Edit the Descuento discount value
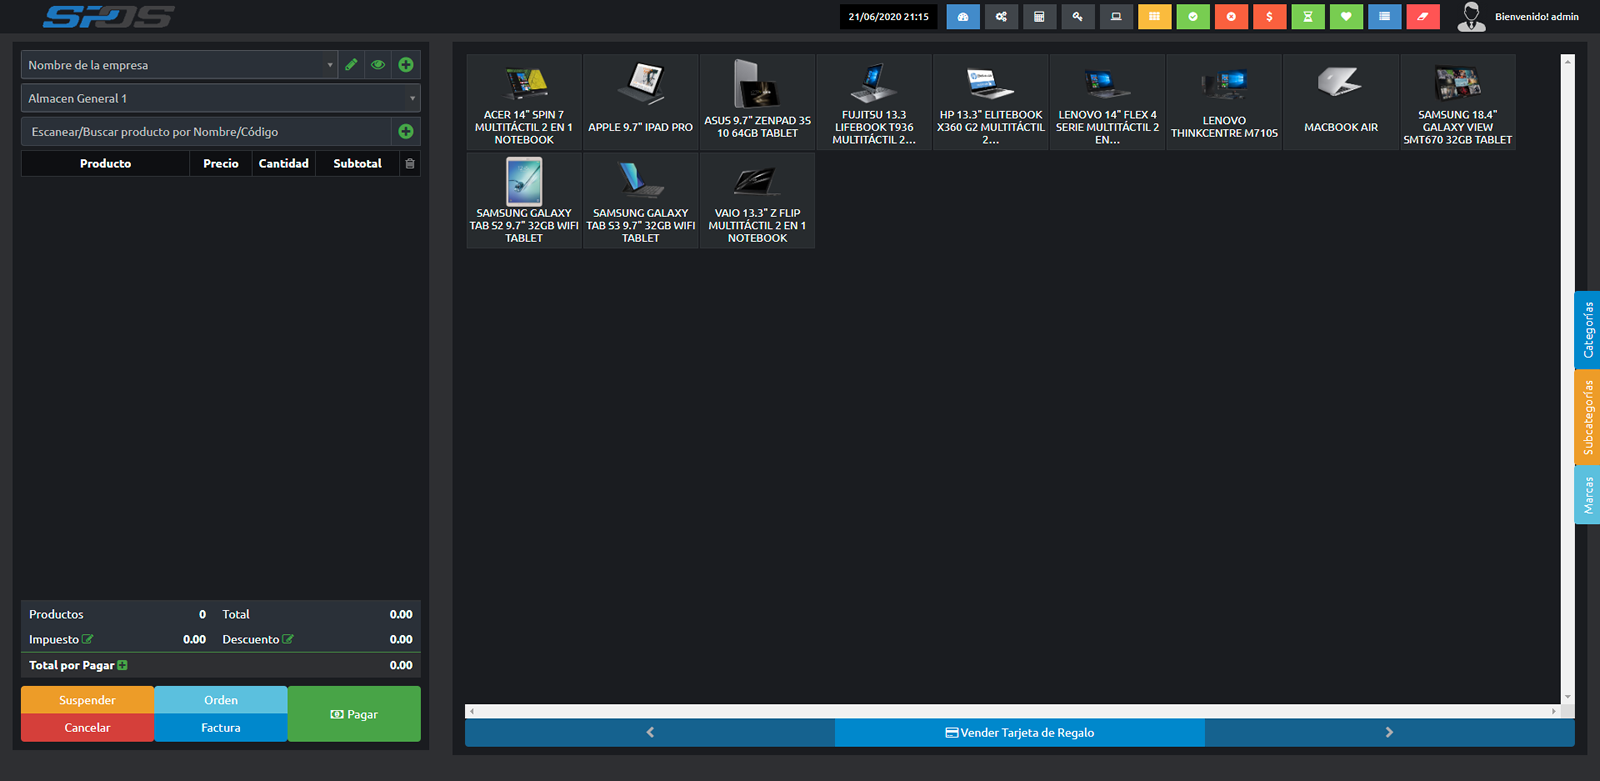Viewport: 1600px width, 781px height. [x=288, y=640]
